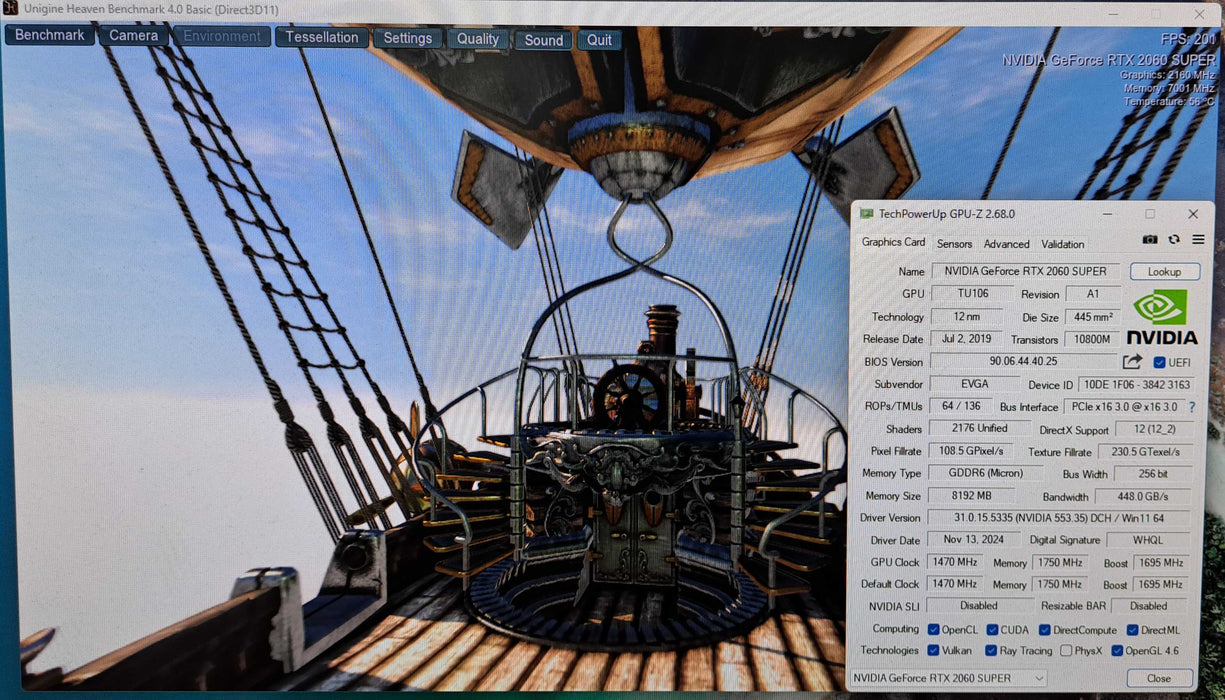Viewport: 1225px width, 700px height.
Task: Click the Resizable BAR value Disabled
Action: (1148, 606)
